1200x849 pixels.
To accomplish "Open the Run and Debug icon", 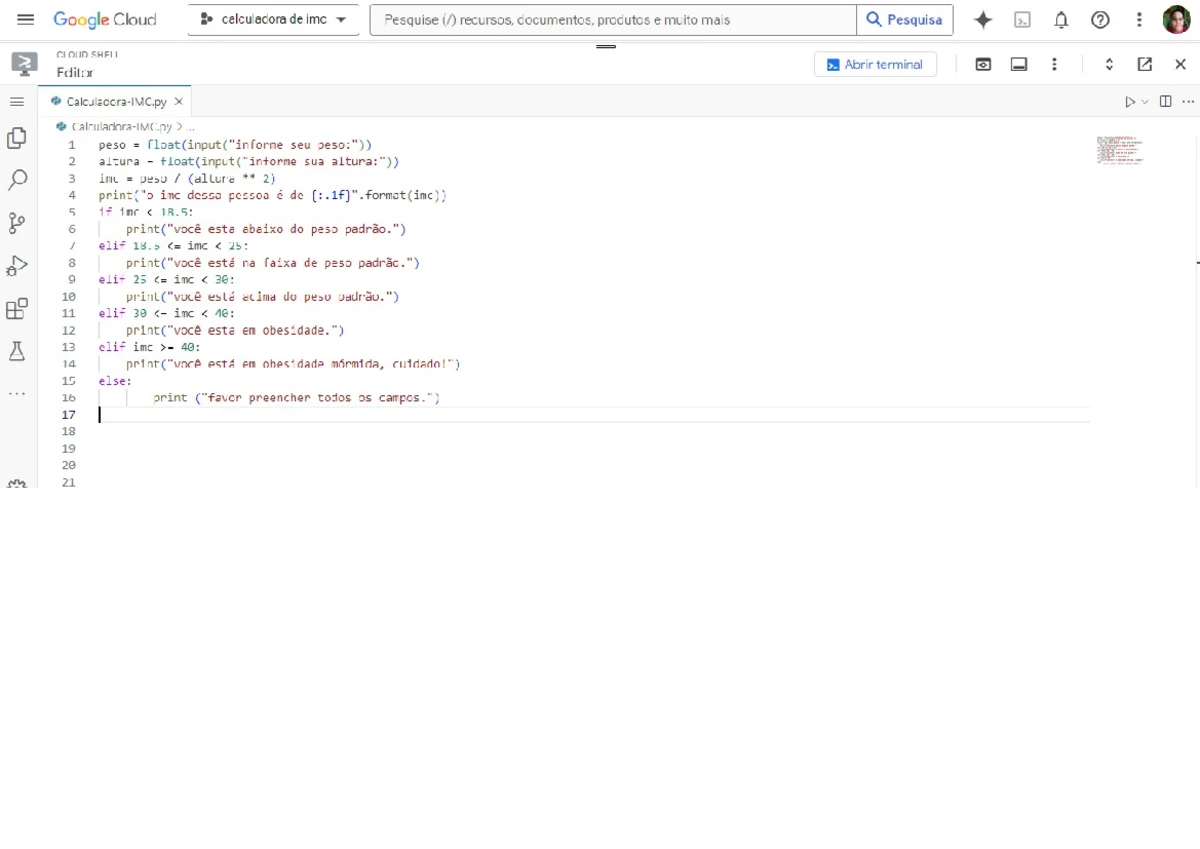I will 17,266.
